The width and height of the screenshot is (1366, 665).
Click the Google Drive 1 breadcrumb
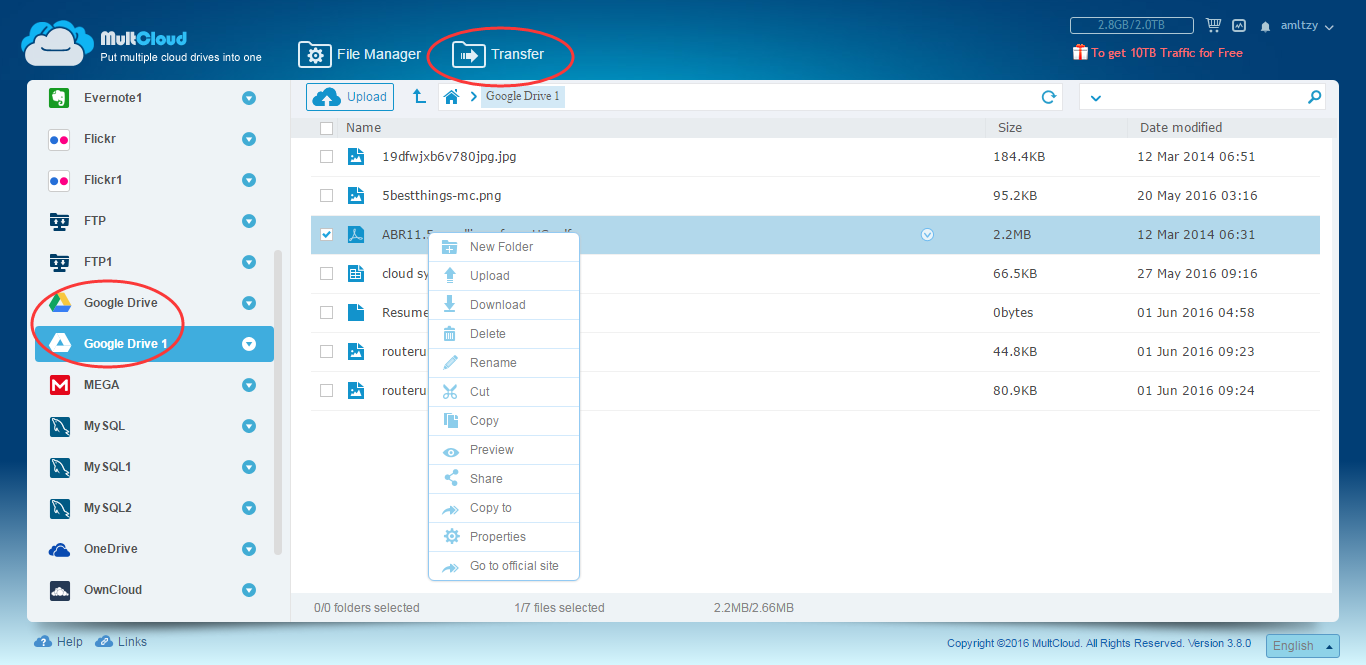click(523, 97)
